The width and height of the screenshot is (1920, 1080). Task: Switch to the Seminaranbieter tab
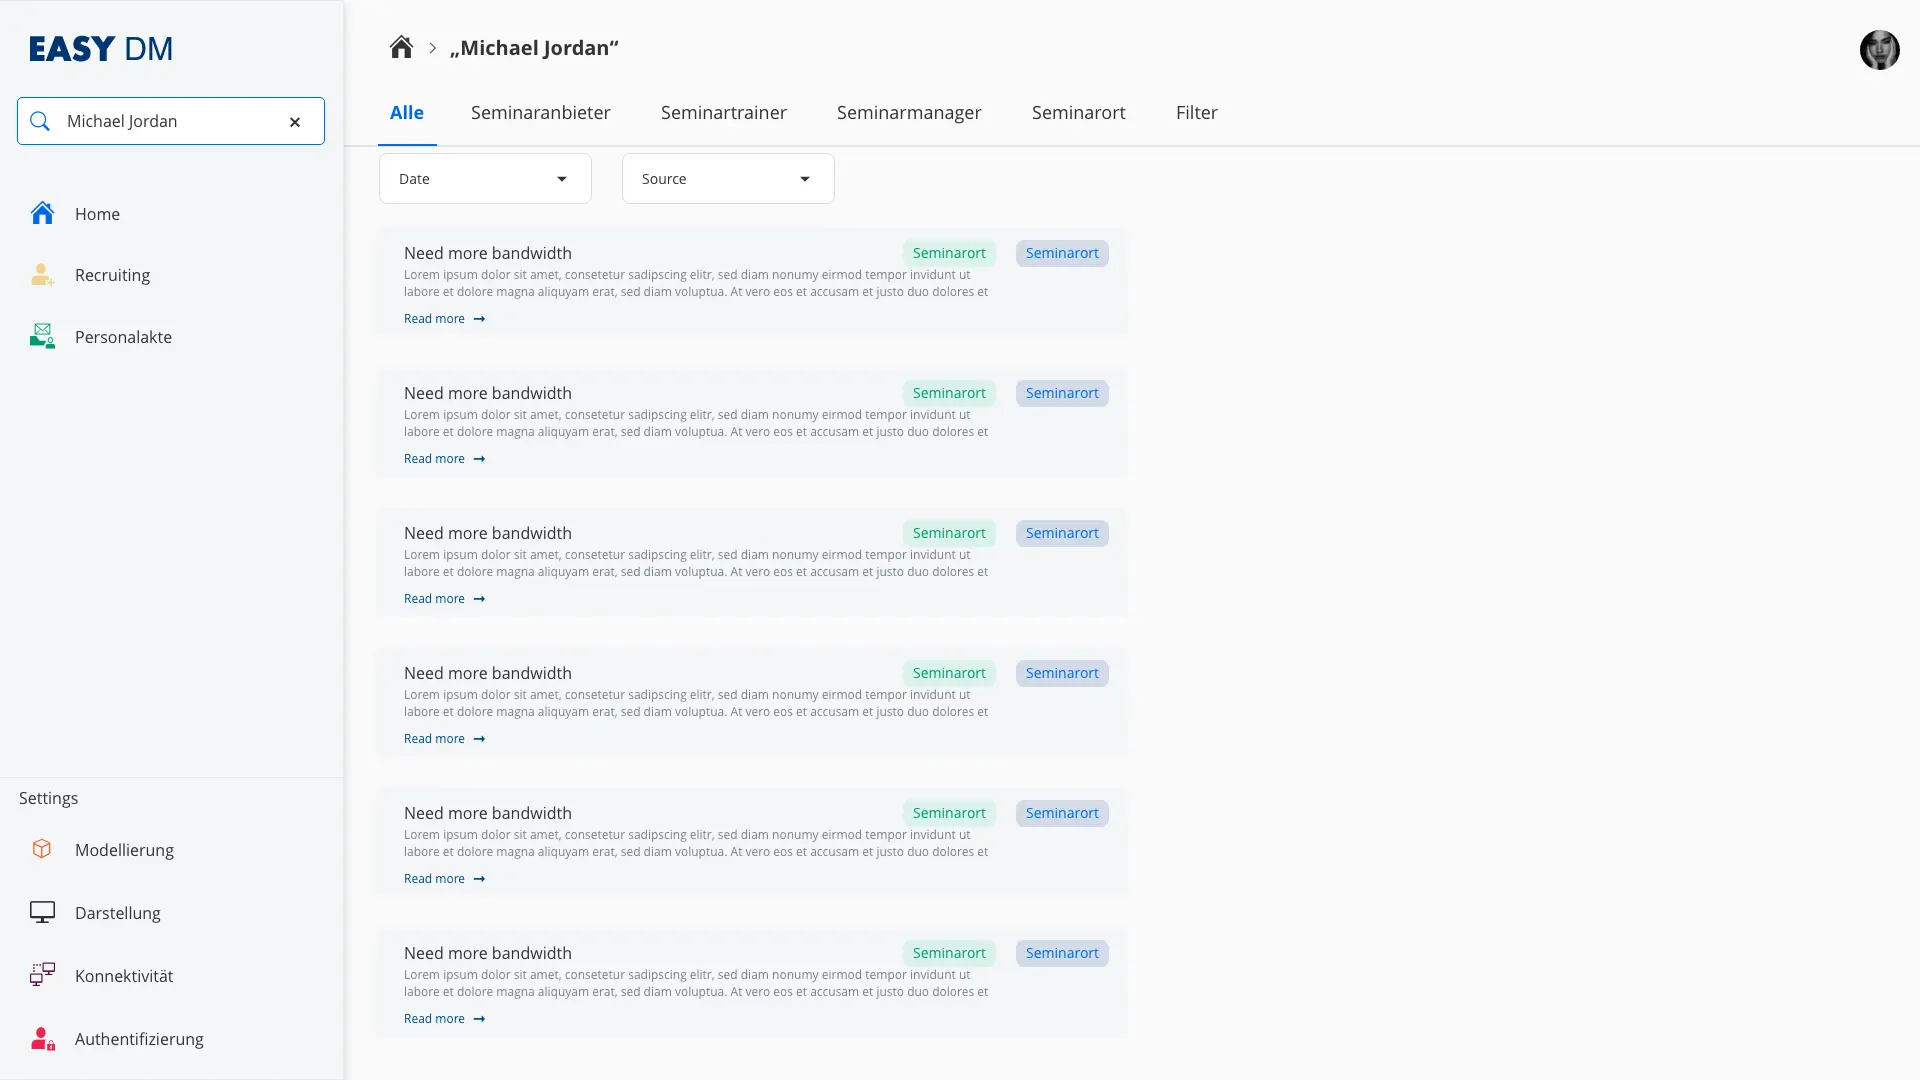540,113
